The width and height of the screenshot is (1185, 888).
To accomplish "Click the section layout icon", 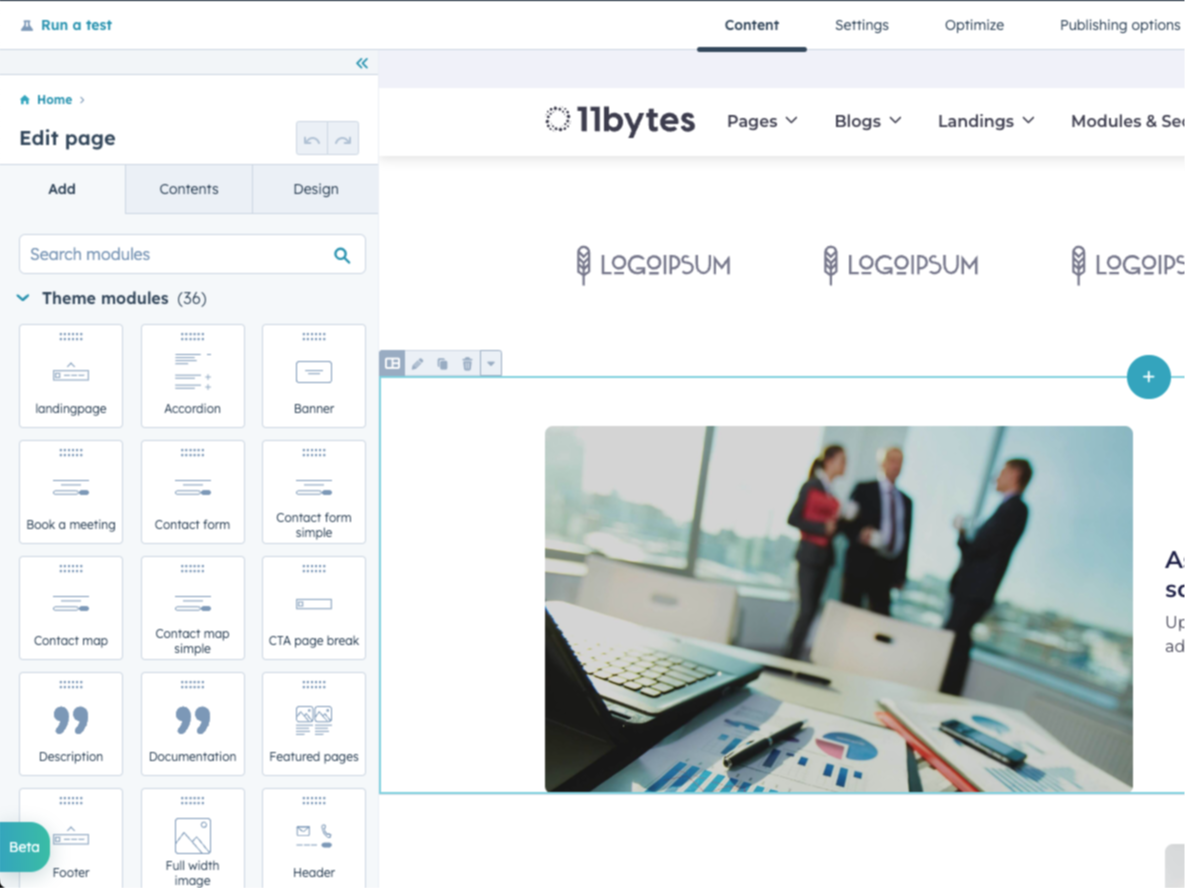I will tap(393, 364).
